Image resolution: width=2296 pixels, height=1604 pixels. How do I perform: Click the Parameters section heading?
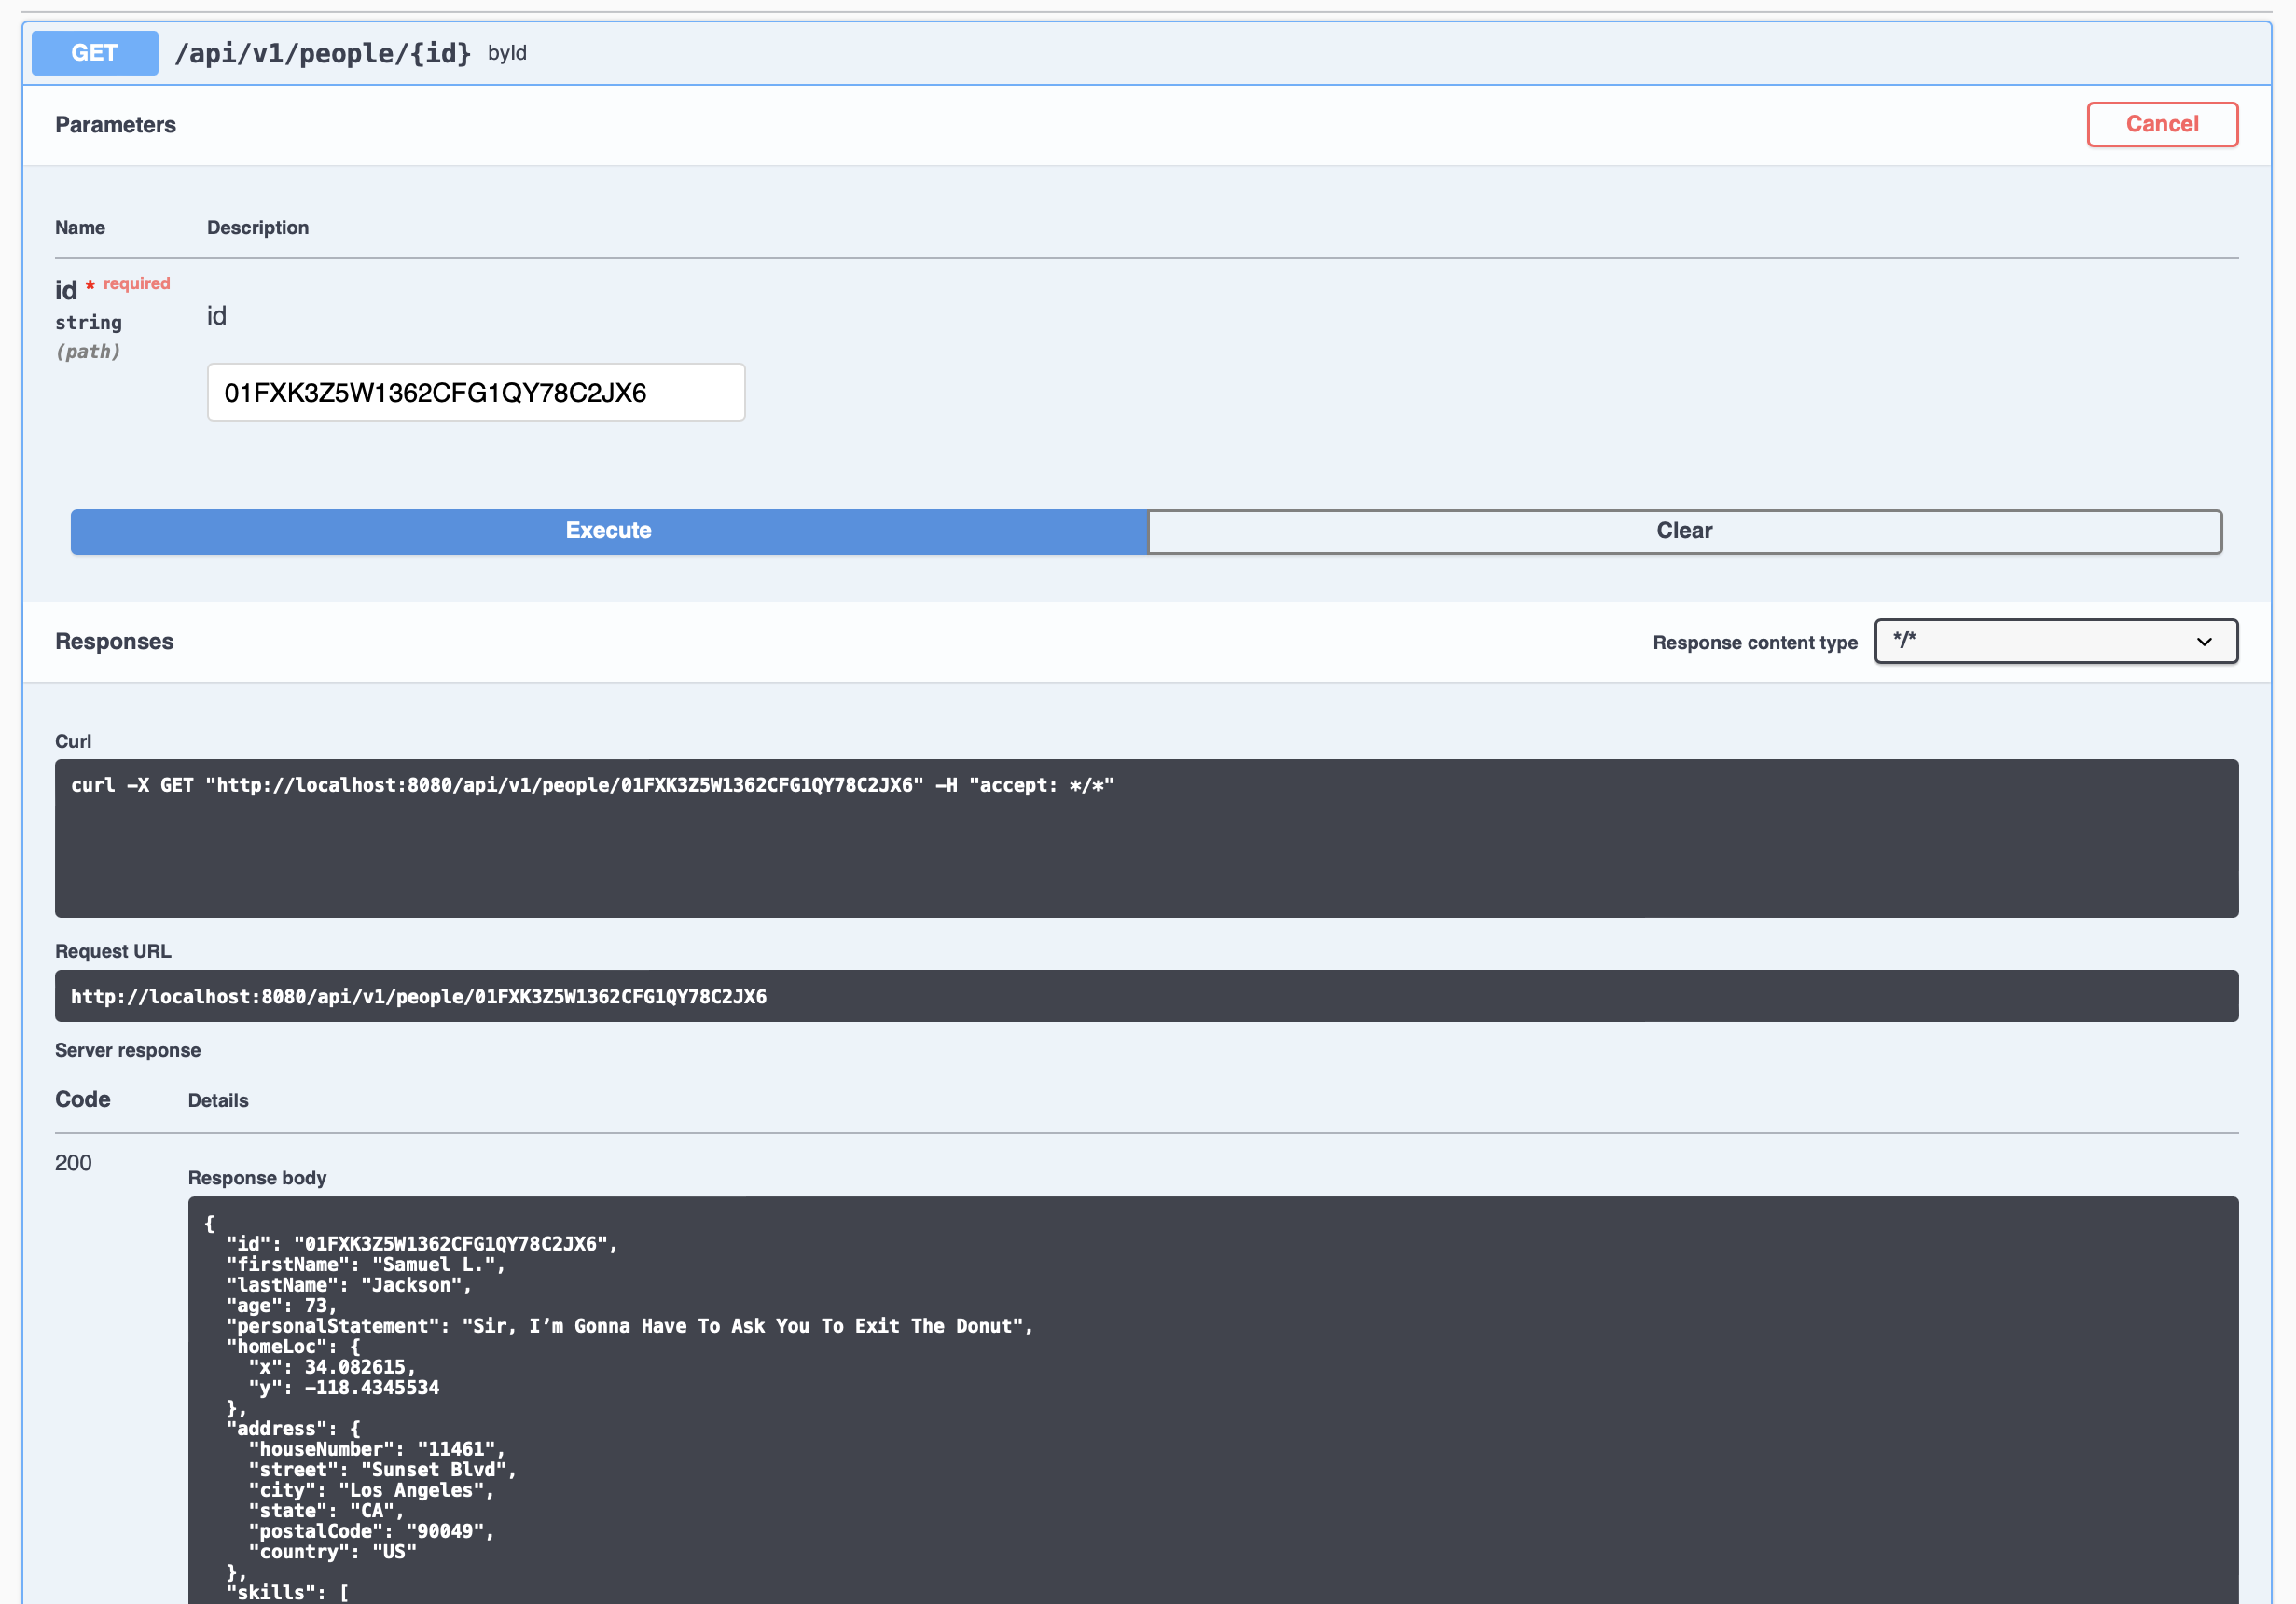[x=115, y=125]
